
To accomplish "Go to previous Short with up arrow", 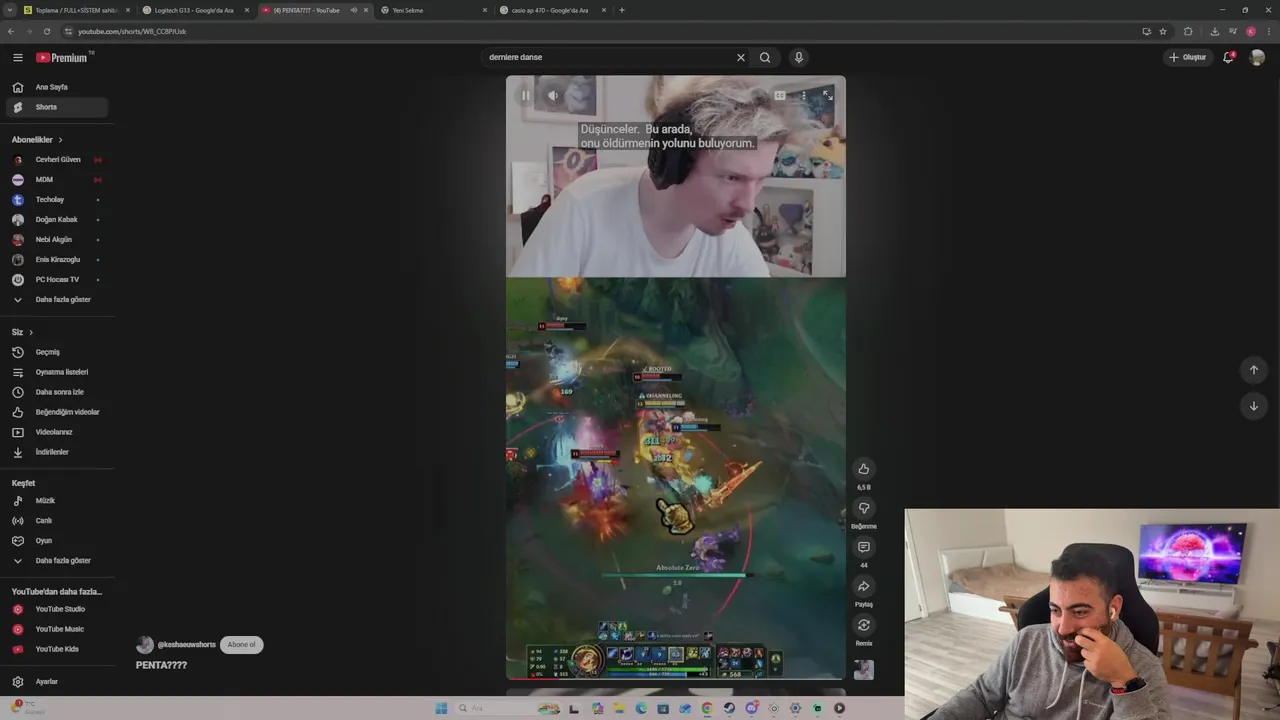I will 1254,370.
